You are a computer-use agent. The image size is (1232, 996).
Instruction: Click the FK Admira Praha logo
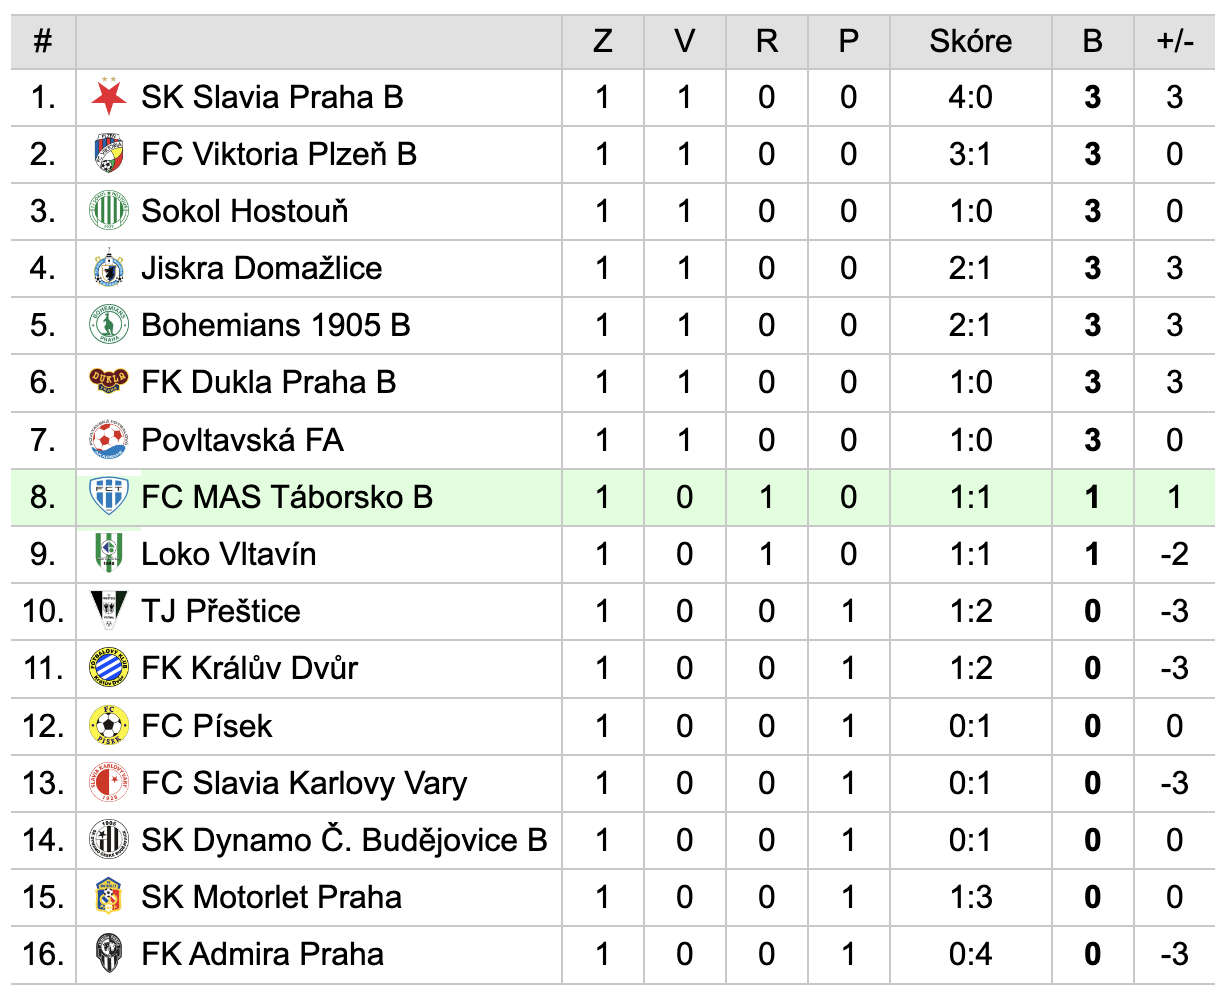coord(109,954)
